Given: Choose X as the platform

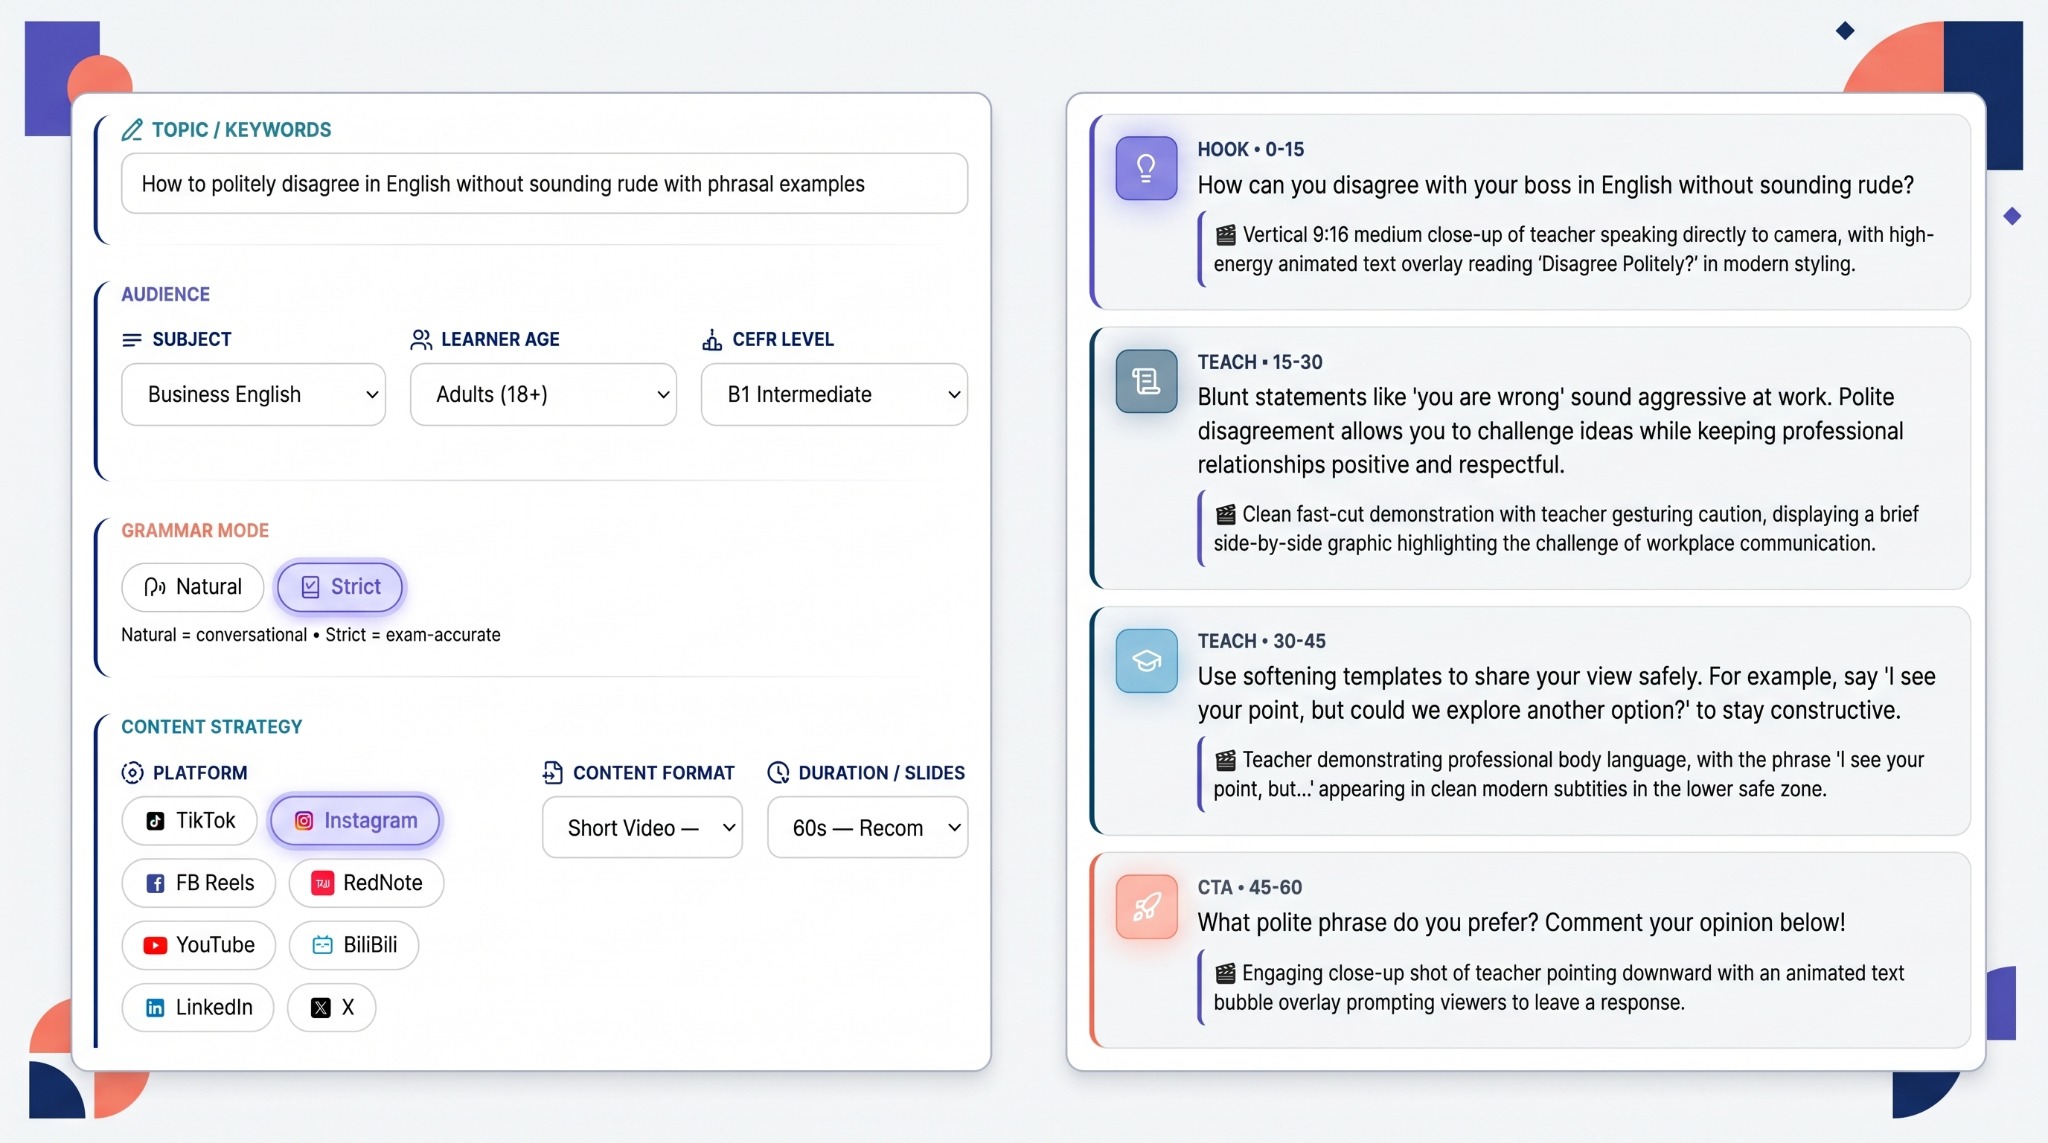Looking at the screenshot, I should (331, 1008).
